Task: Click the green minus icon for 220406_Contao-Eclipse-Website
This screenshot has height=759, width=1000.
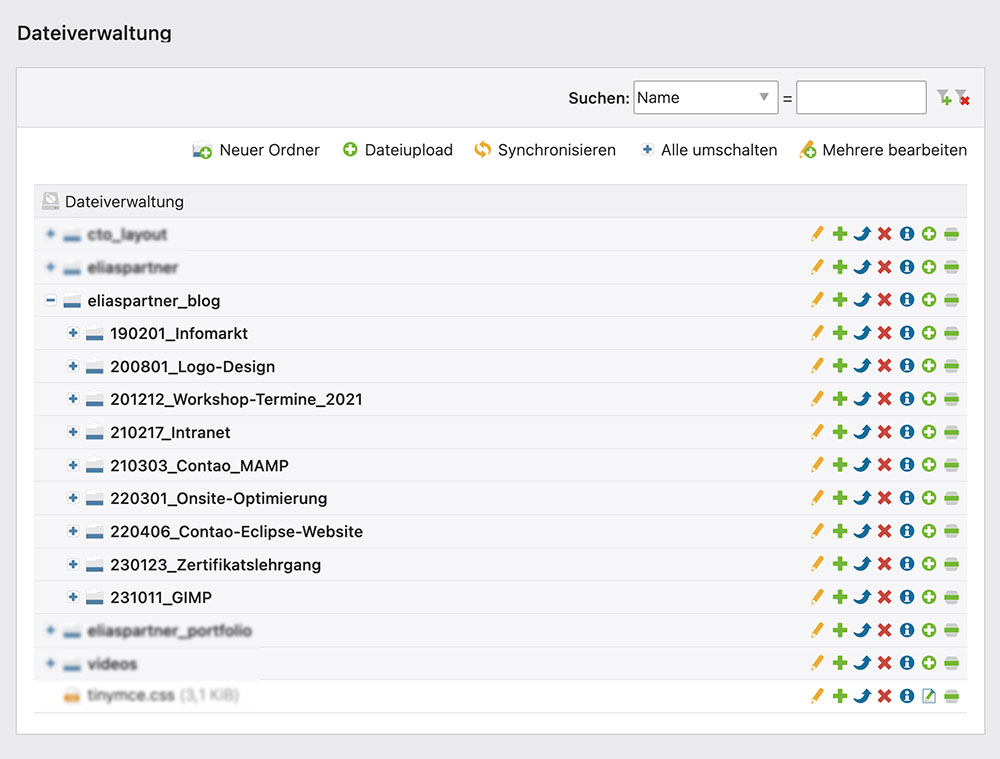Action: pyautogui.click(x=952, y=531)
